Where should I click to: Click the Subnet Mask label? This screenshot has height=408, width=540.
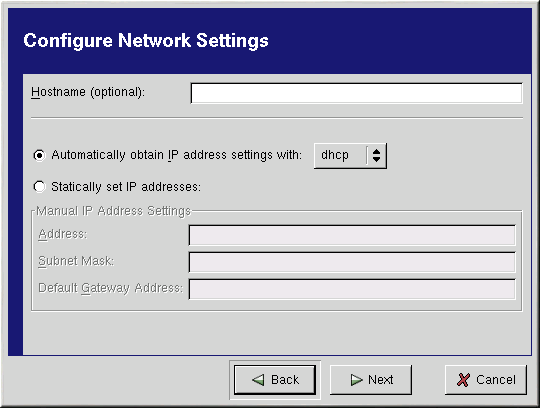click(x=76, y=261)
